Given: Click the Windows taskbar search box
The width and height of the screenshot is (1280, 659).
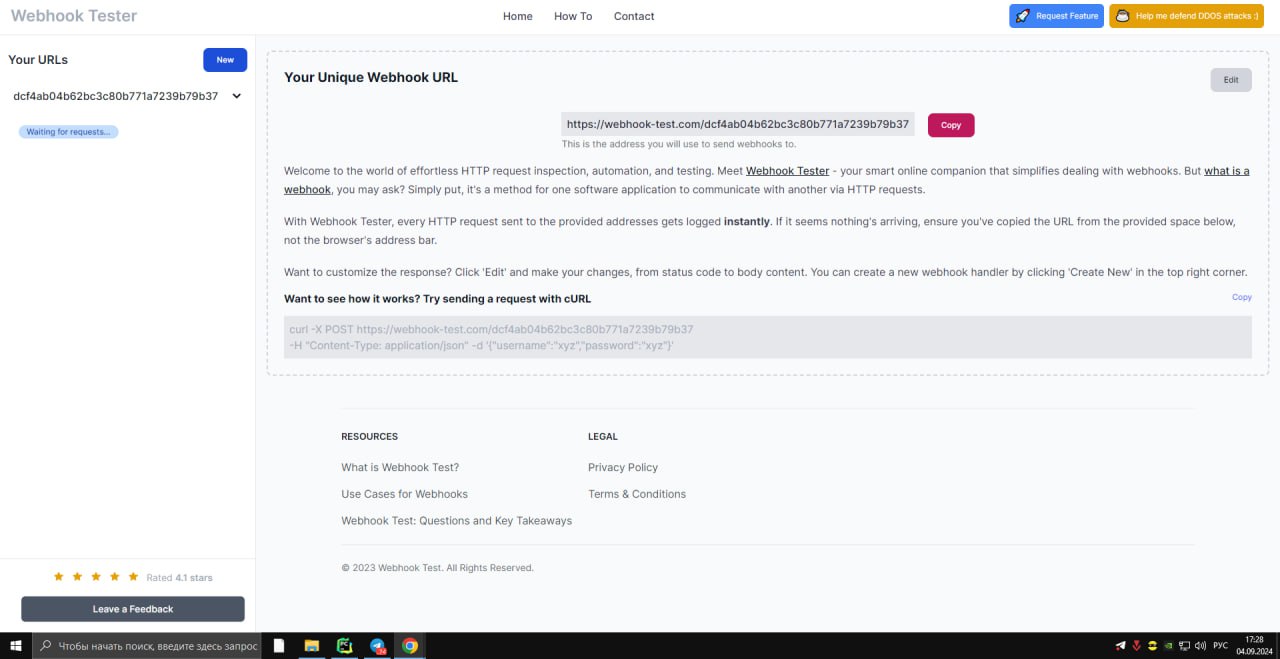Looking at the screenshot, I should 147,646.
